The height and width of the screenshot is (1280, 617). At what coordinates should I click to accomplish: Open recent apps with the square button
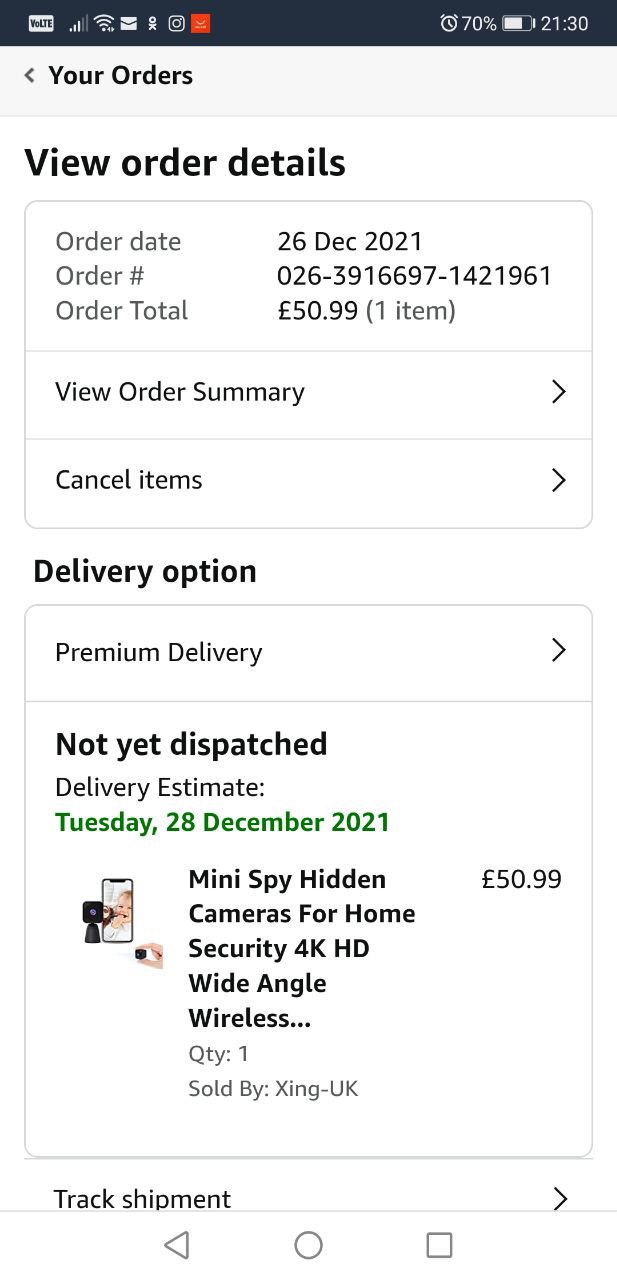click(x=439, y=1245)
